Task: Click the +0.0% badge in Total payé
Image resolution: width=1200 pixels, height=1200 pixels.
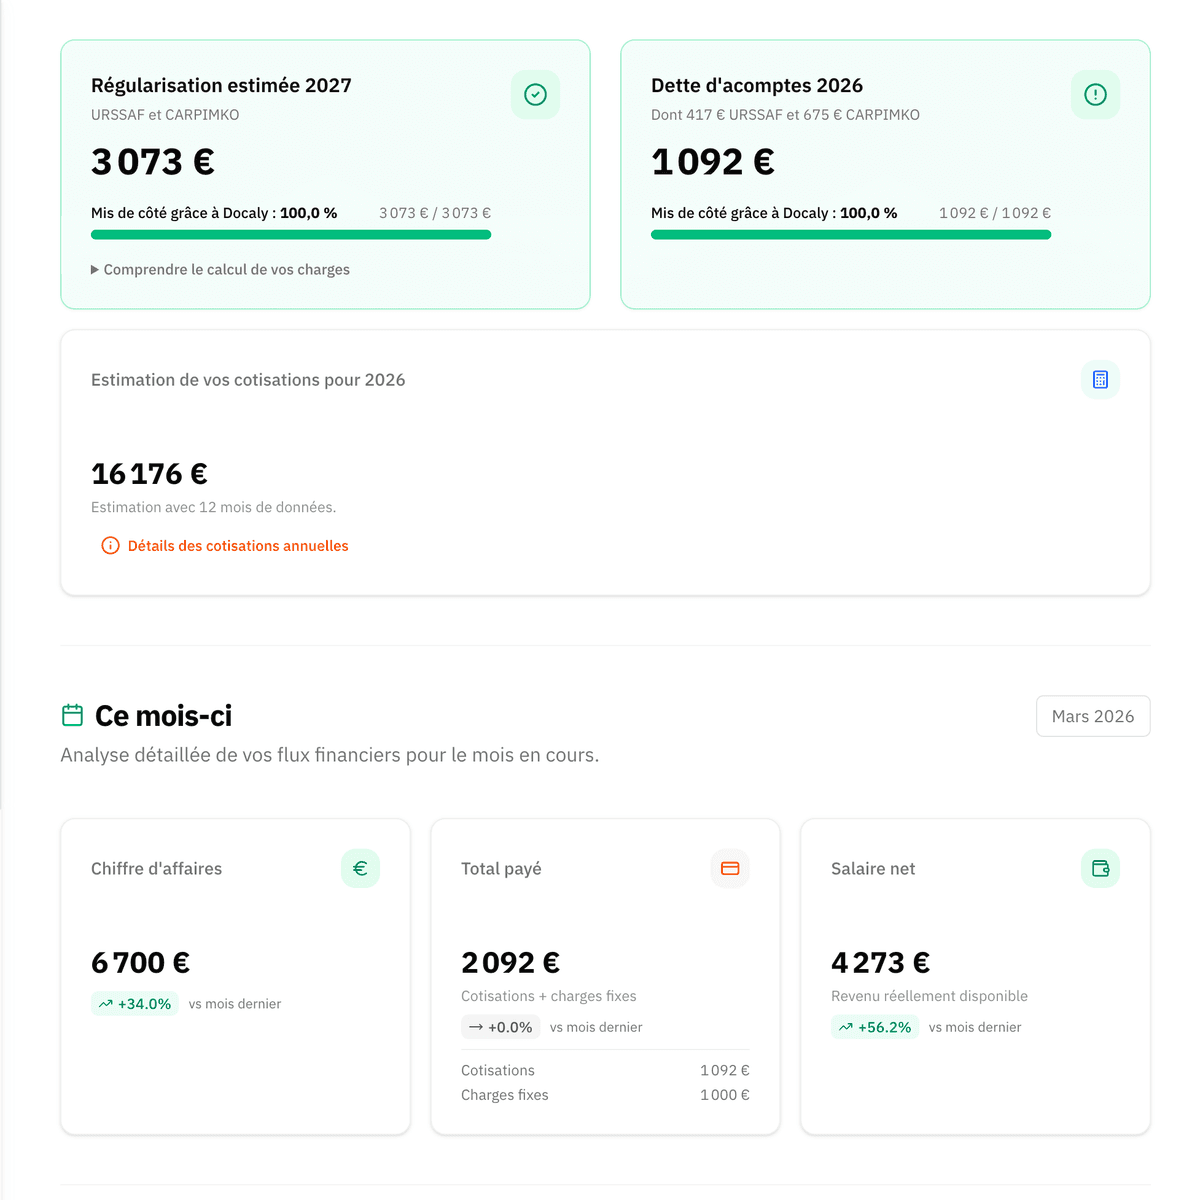Action: (501, 1027)
